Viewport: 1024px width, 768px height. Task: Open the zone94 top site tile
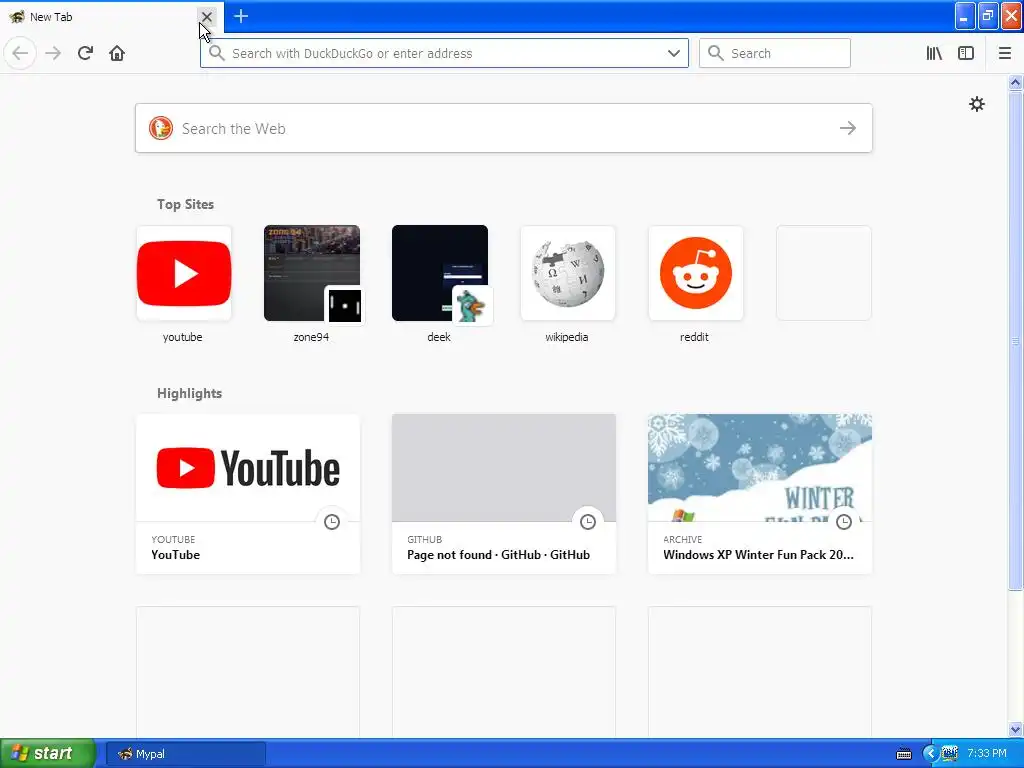(312, 273)
